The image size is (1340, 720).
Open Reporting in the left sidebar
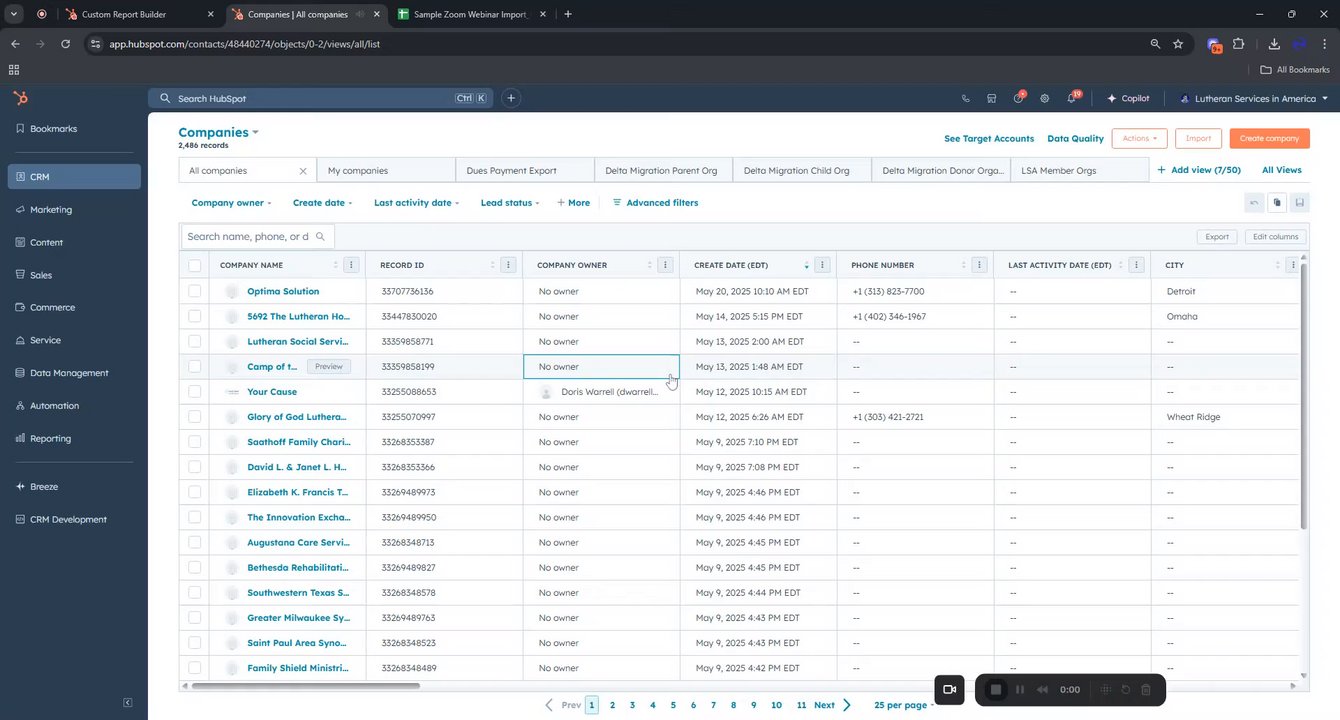coord(50,438)
